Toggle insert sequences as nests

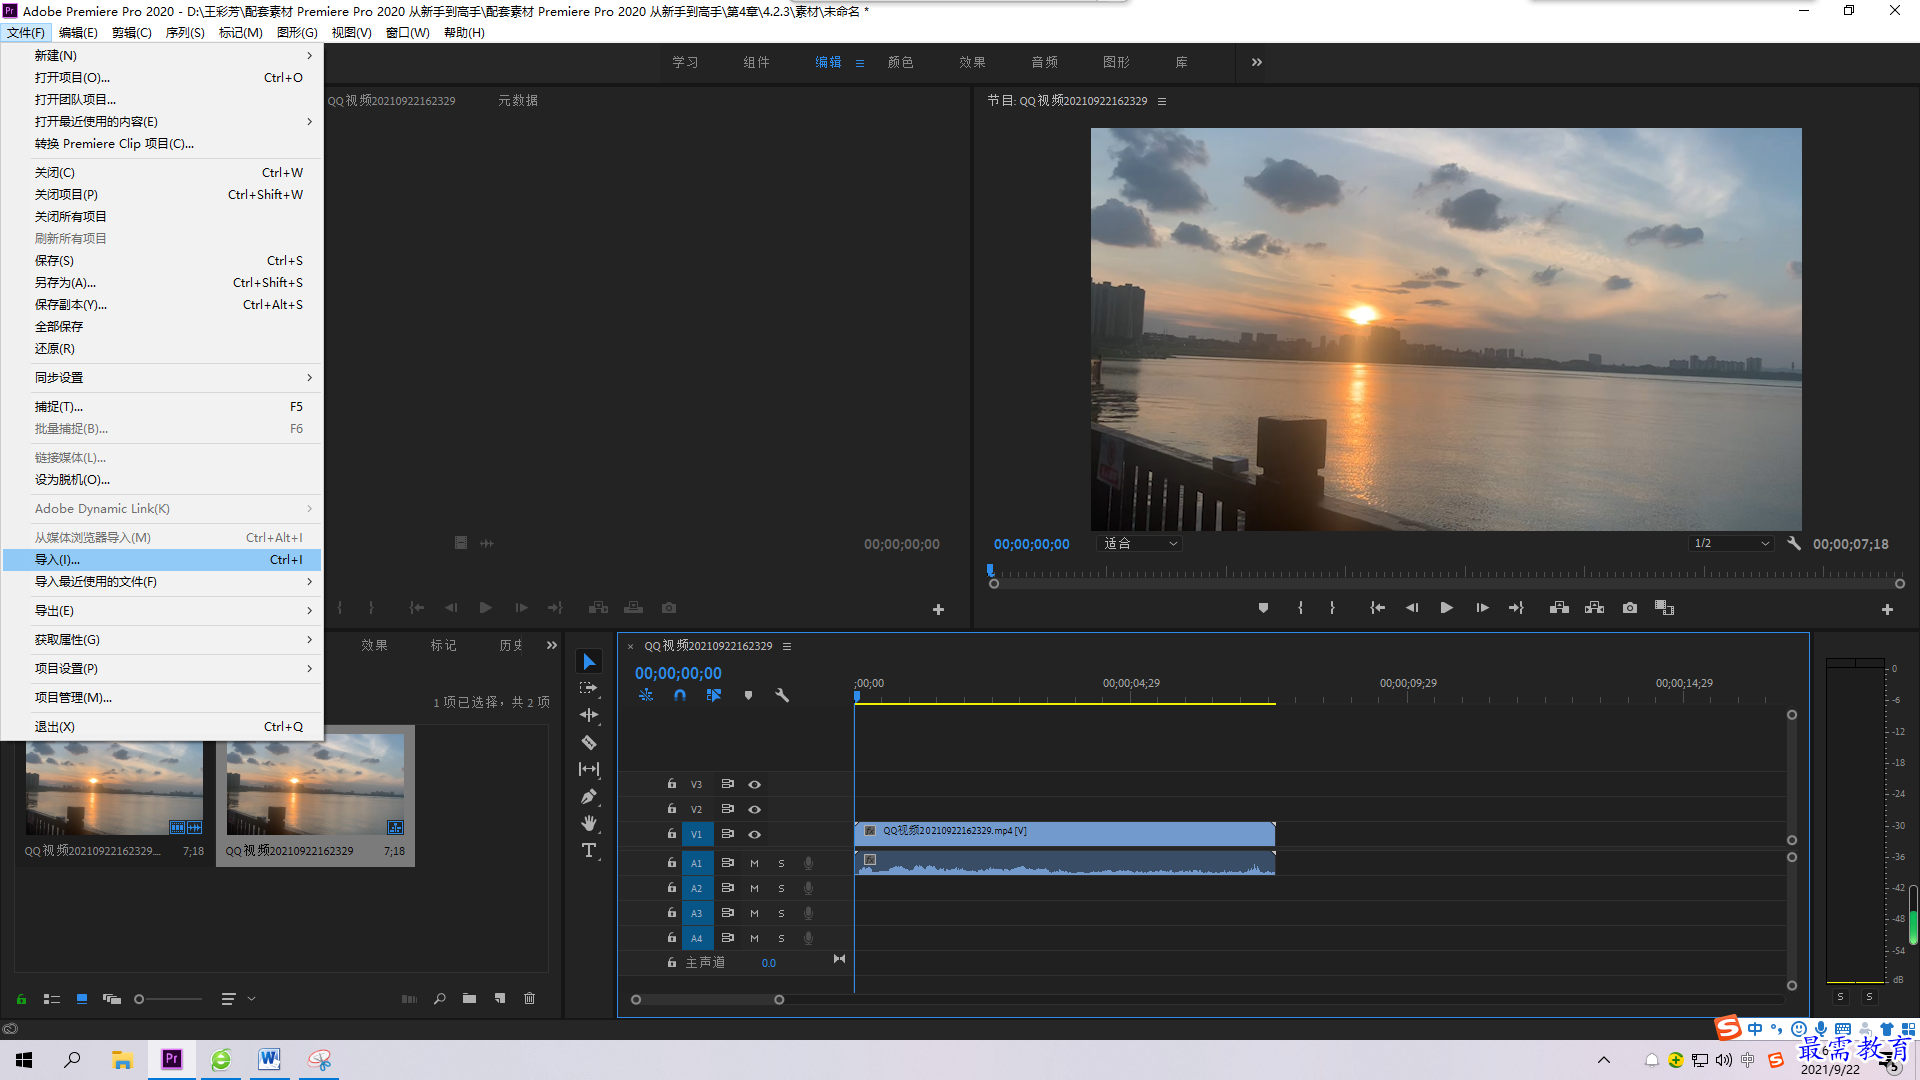click(646, 695)
